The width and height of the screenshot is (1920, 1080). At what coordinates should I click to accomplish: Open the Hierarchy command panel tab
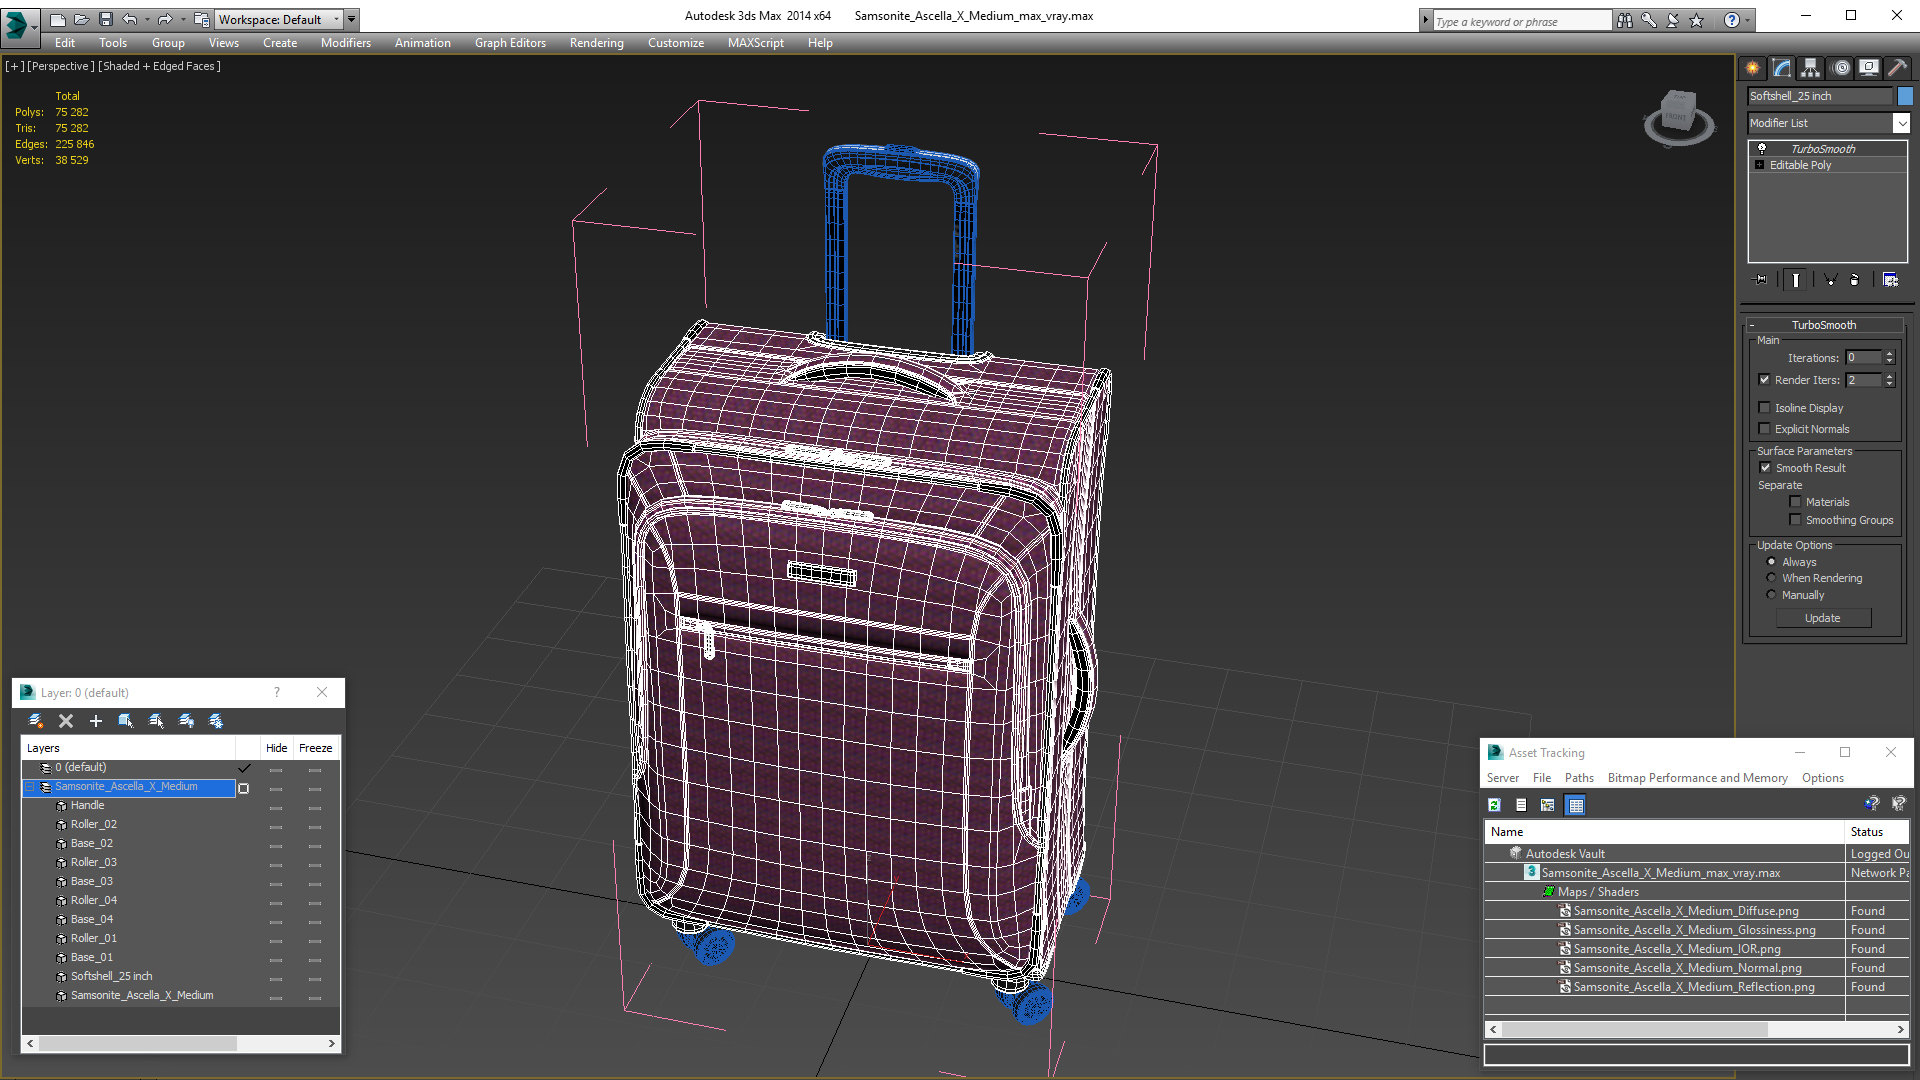click(x=1811, y=68)
